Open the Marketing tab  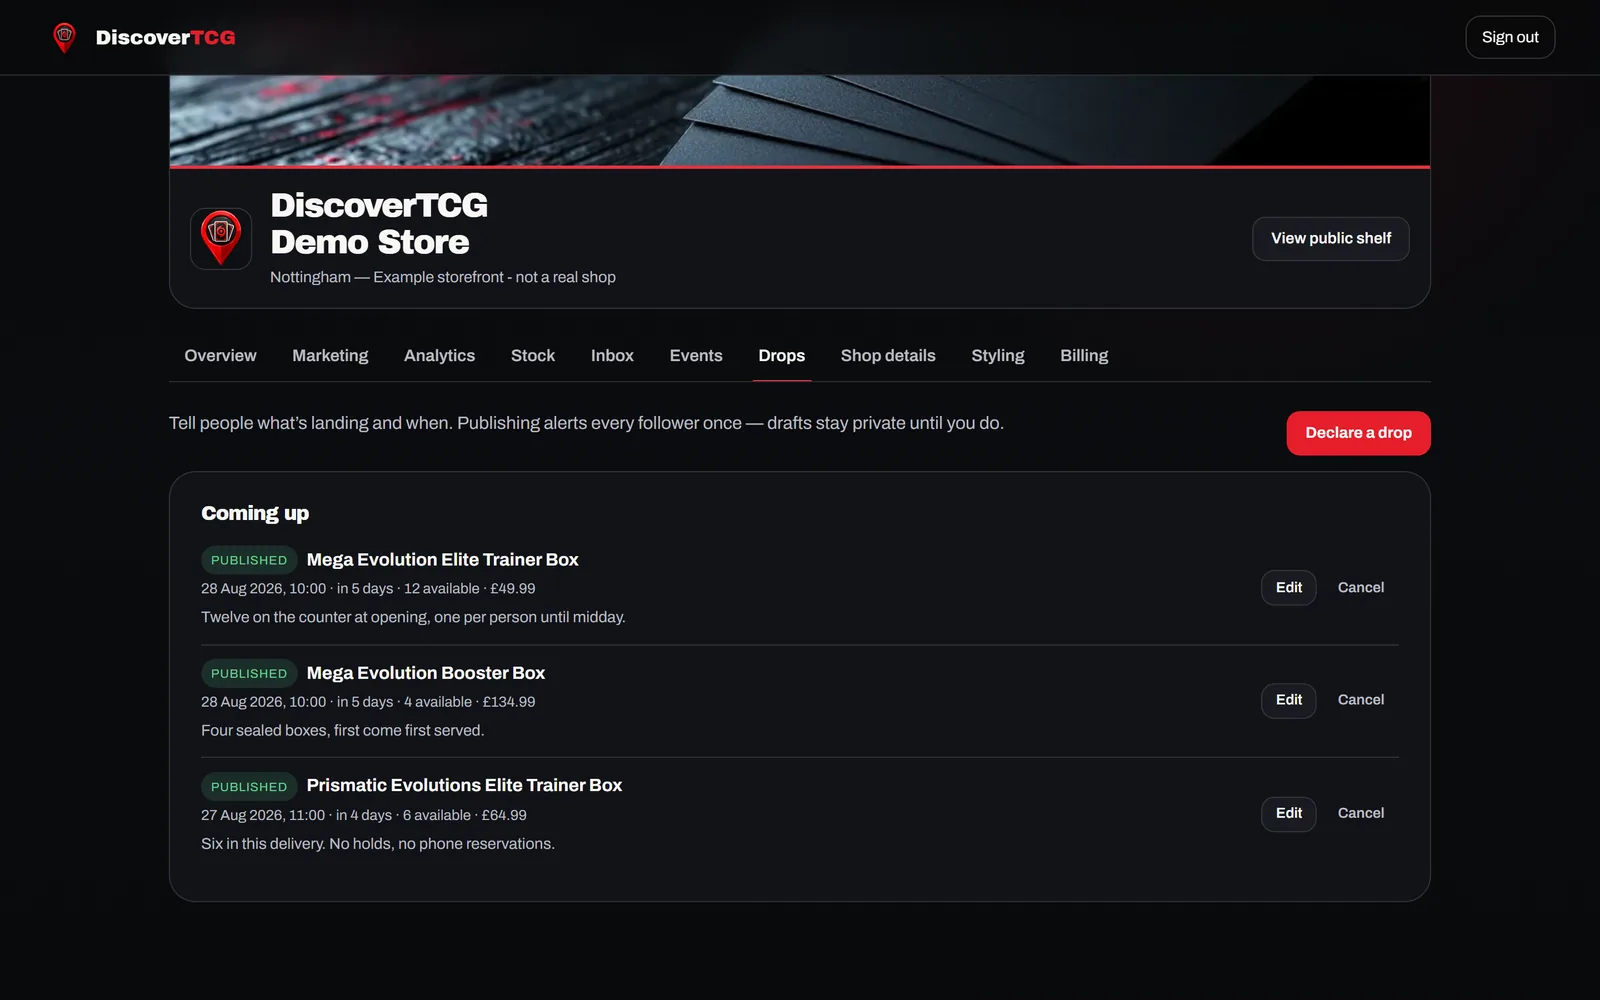pyautogui.click(x=330, y=356)
